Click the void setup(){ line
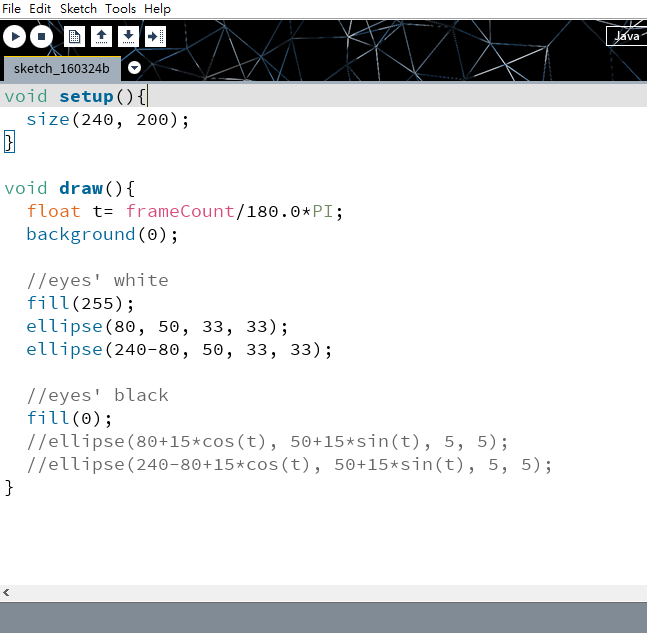The width and height of the screenshot is (647, 633). point(75,97)
